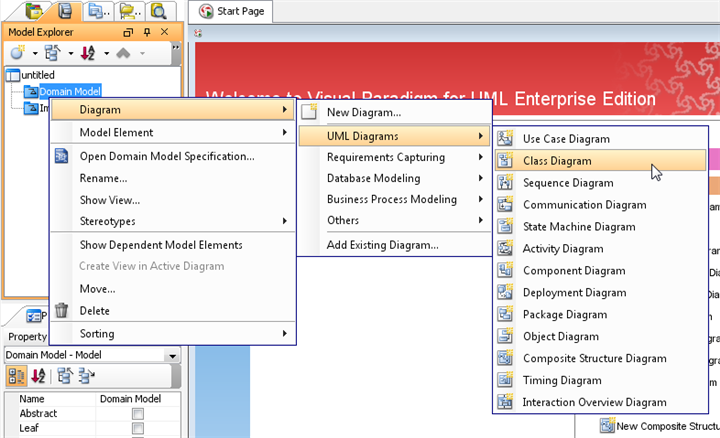Toggle the Leaf checkbox
This screenshot has width=720, height=438.
[x=138, y=428]
